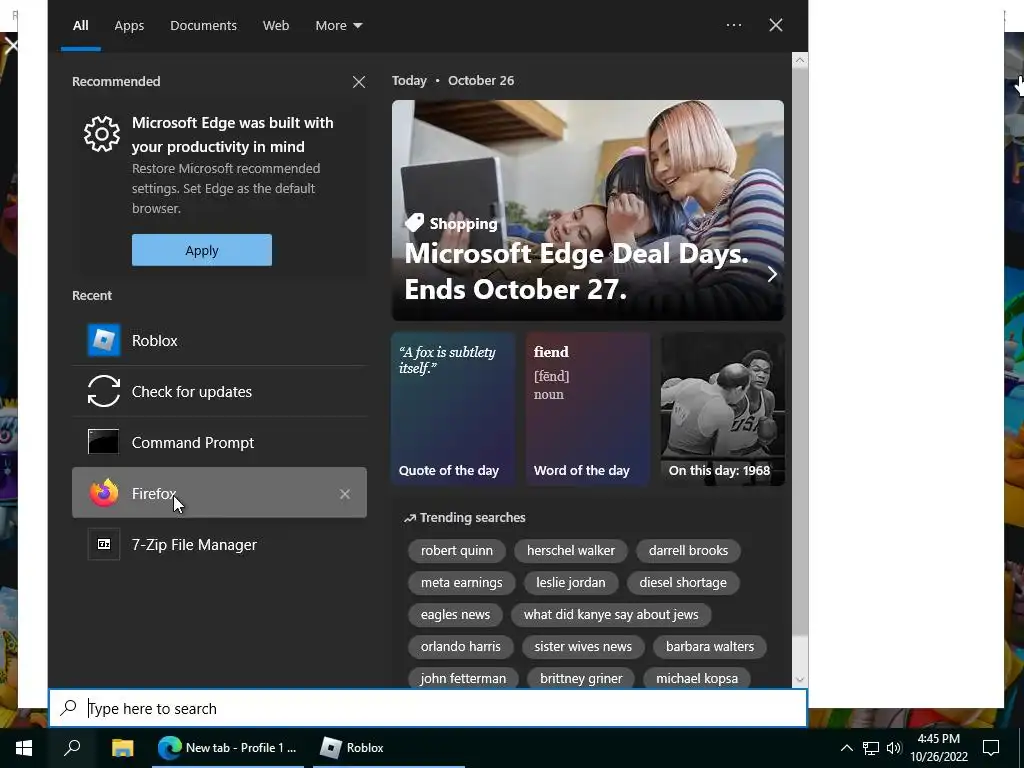Open Word of the day card
The width and height of the screenshot is (1024, 768).
click(x=588, y=409)
